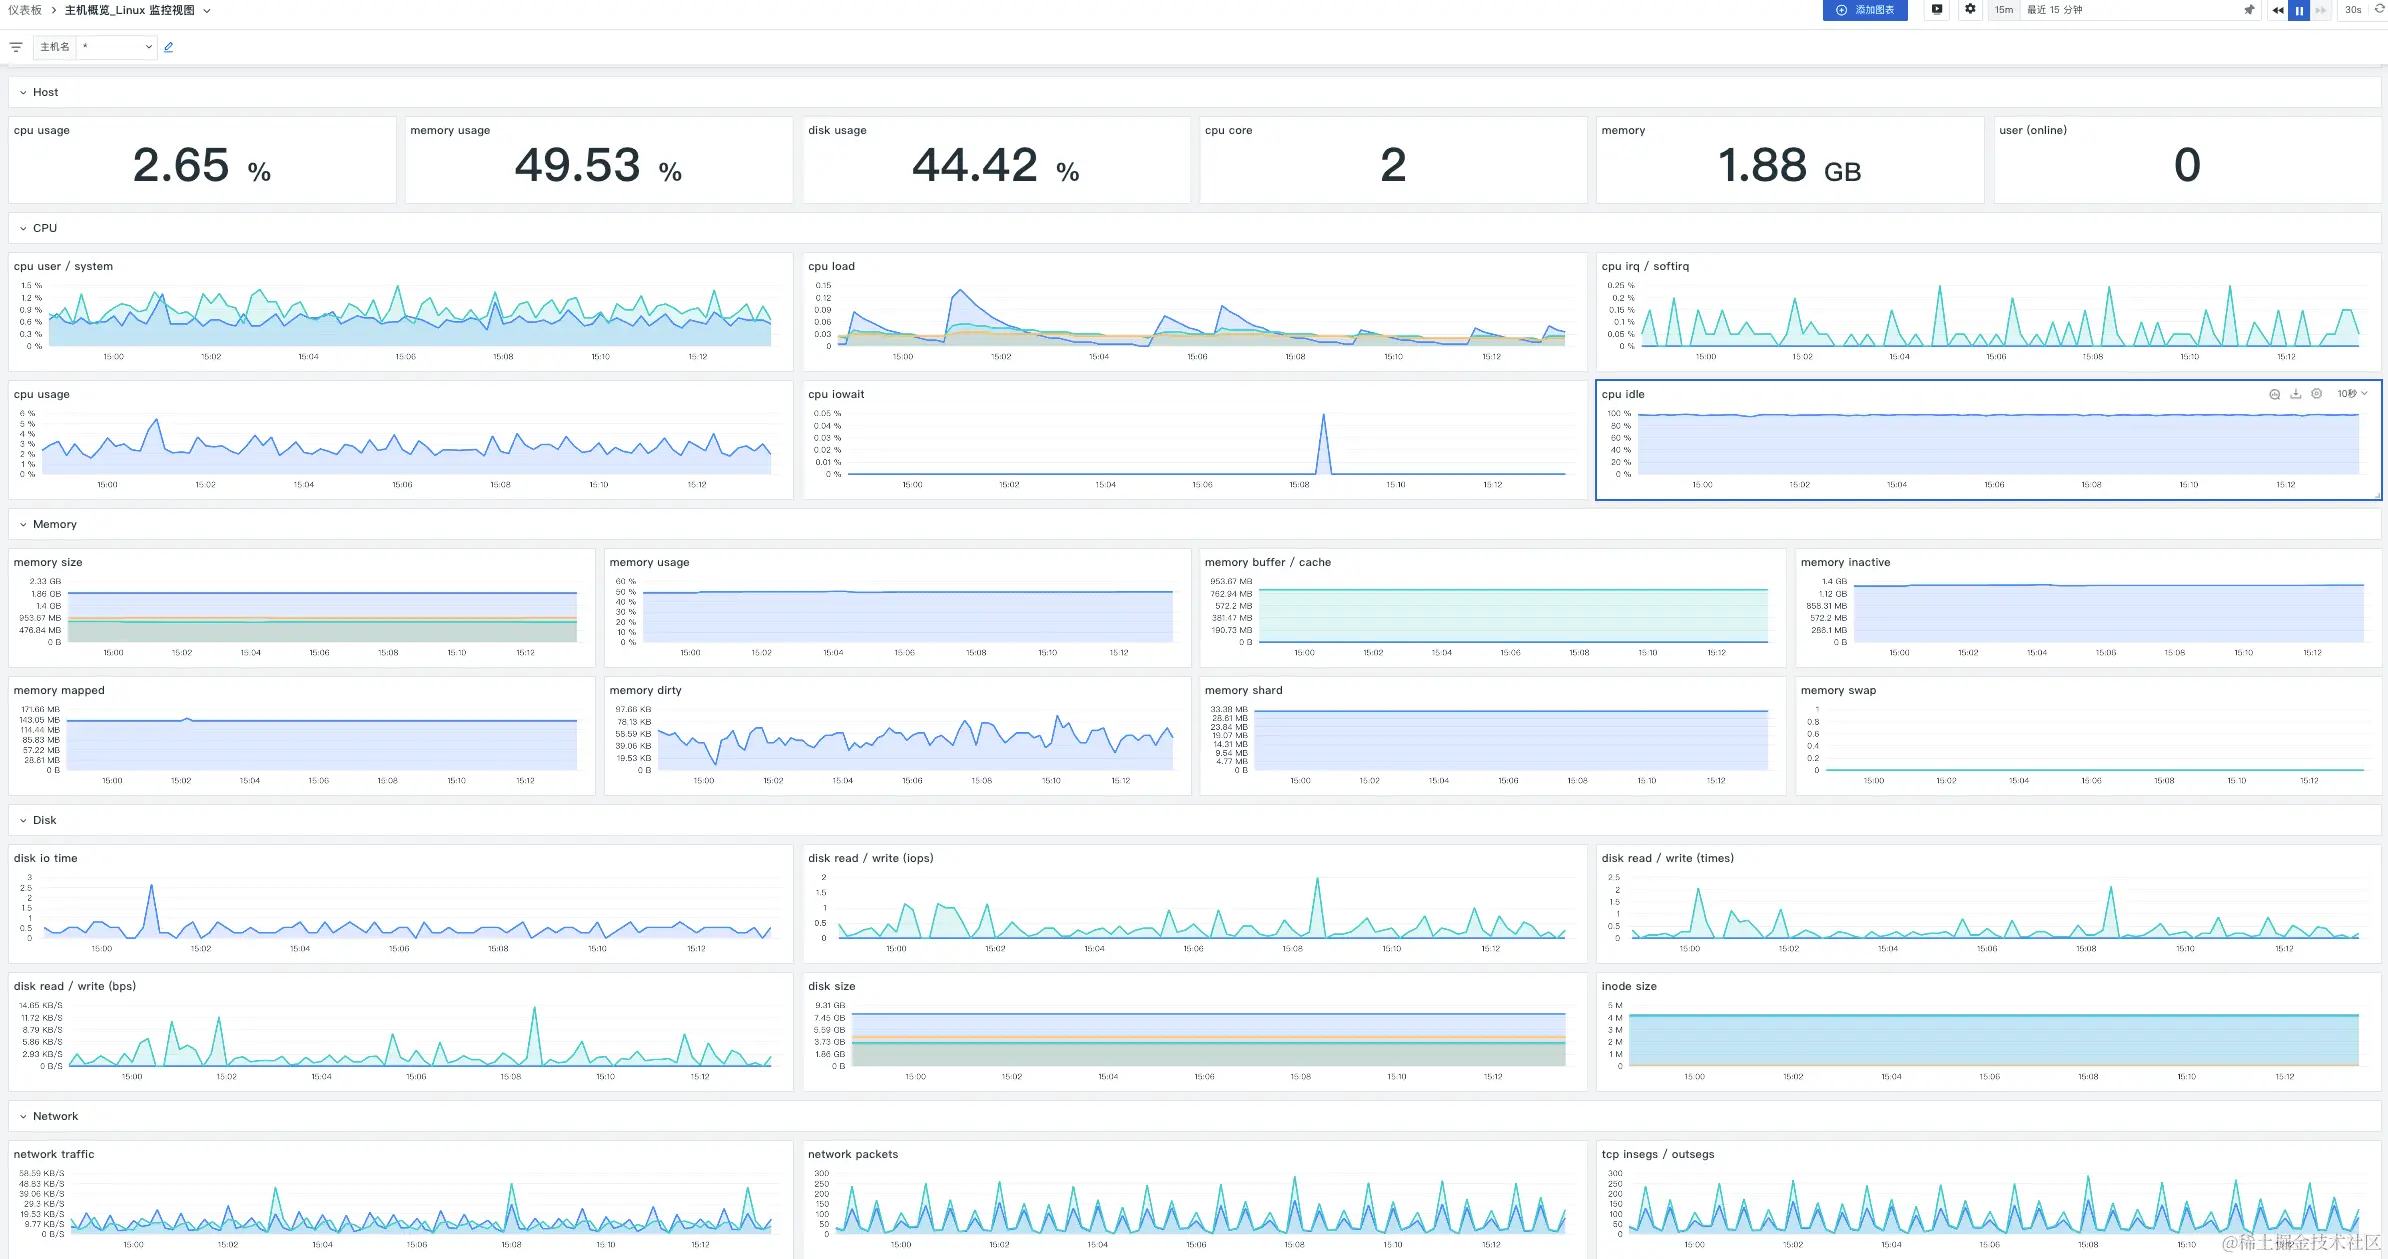Pause auto-refresh with the blue pause button

tap(2299, 10)
